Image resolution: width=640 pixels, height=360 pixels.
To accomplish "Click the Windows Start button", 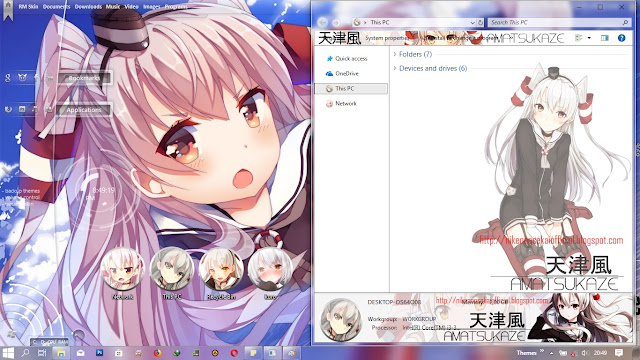I will pyautogui.click(x=8, y=353).
